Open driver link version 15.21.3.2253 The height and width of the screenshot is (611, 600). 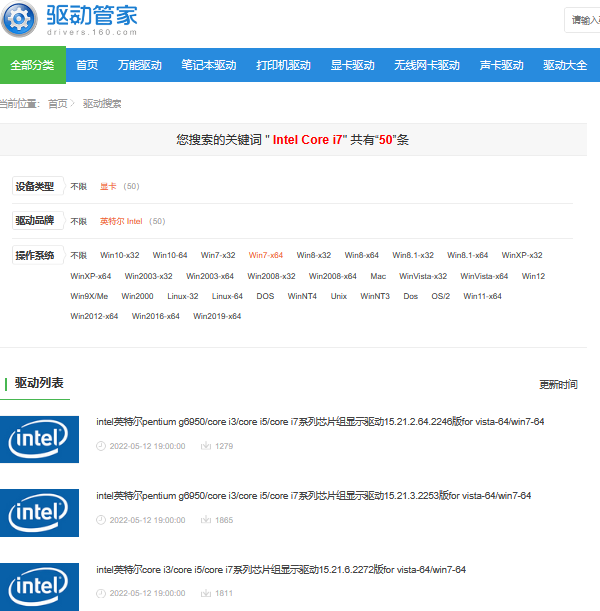pos(314,496)
